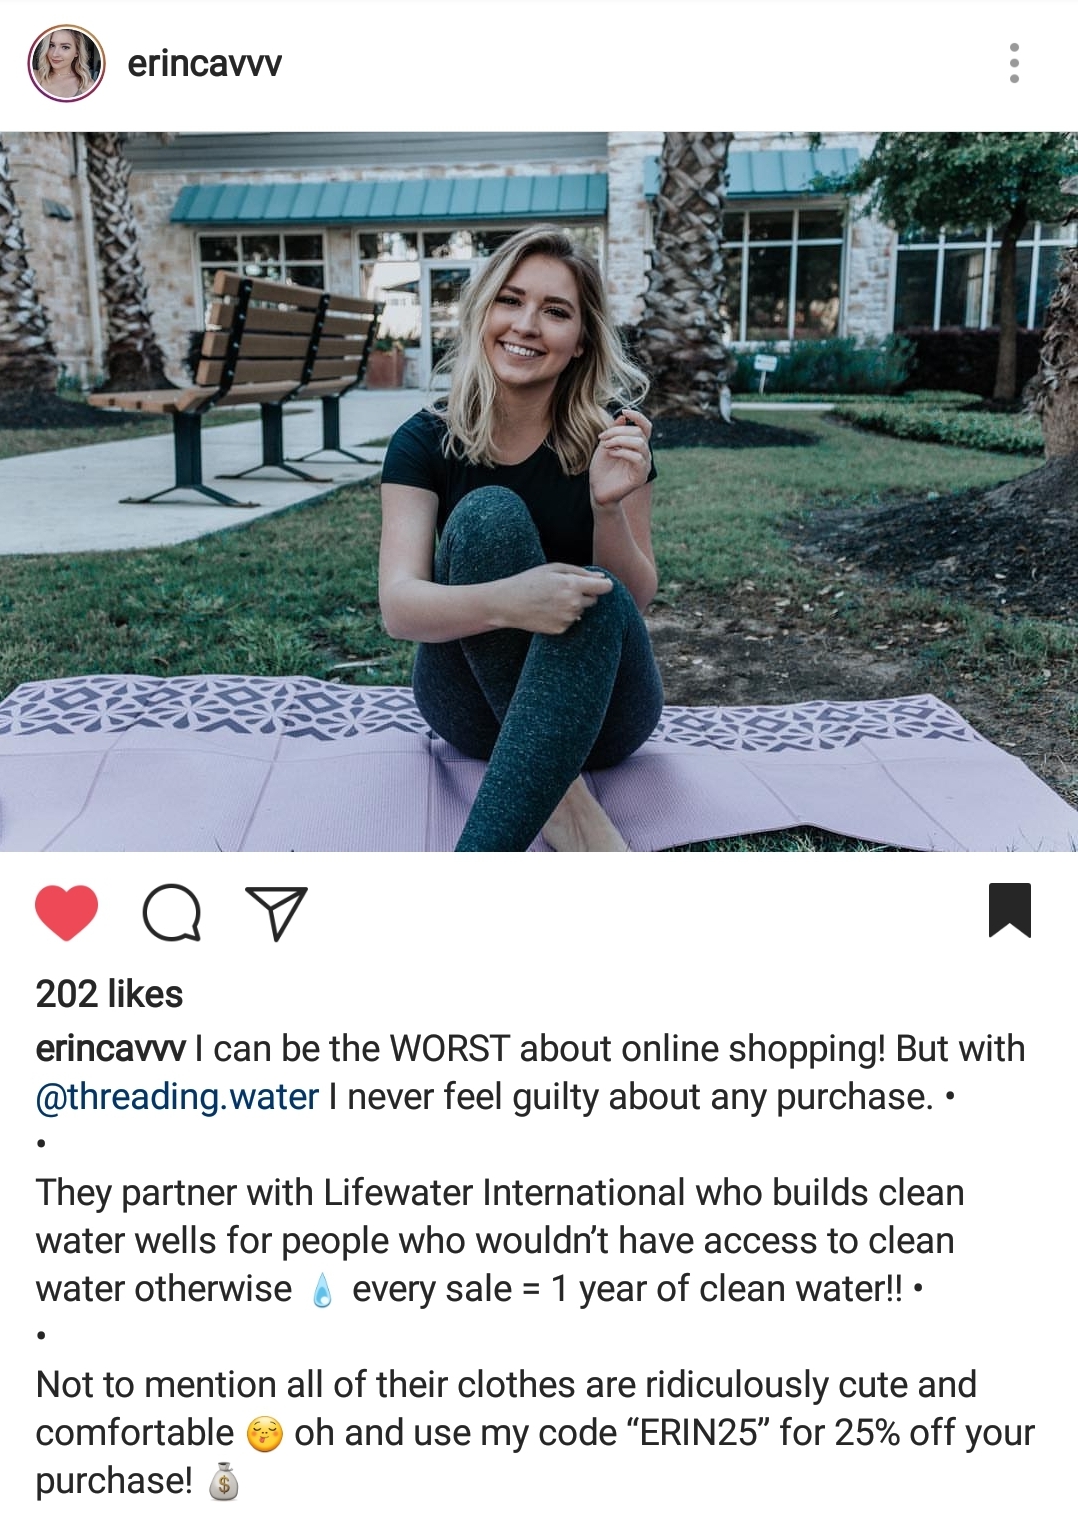Open comments with the speech bubble icon
The image size is (1078, 1516).
click(172, 912)
